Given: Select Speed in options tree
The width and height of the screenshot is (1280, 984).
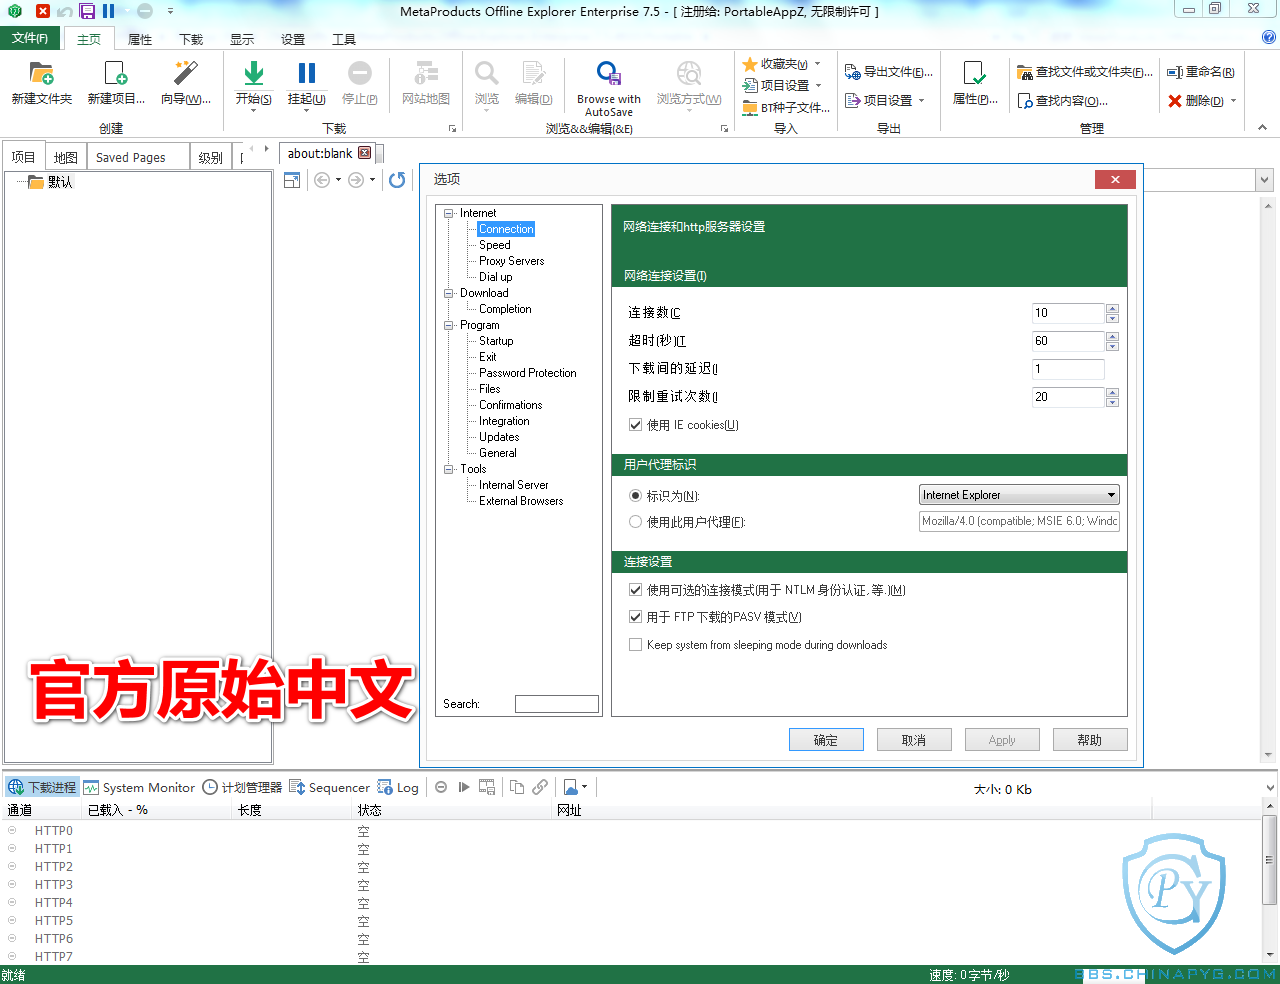Looking at the screenshot, I should (x=495, y=245).
